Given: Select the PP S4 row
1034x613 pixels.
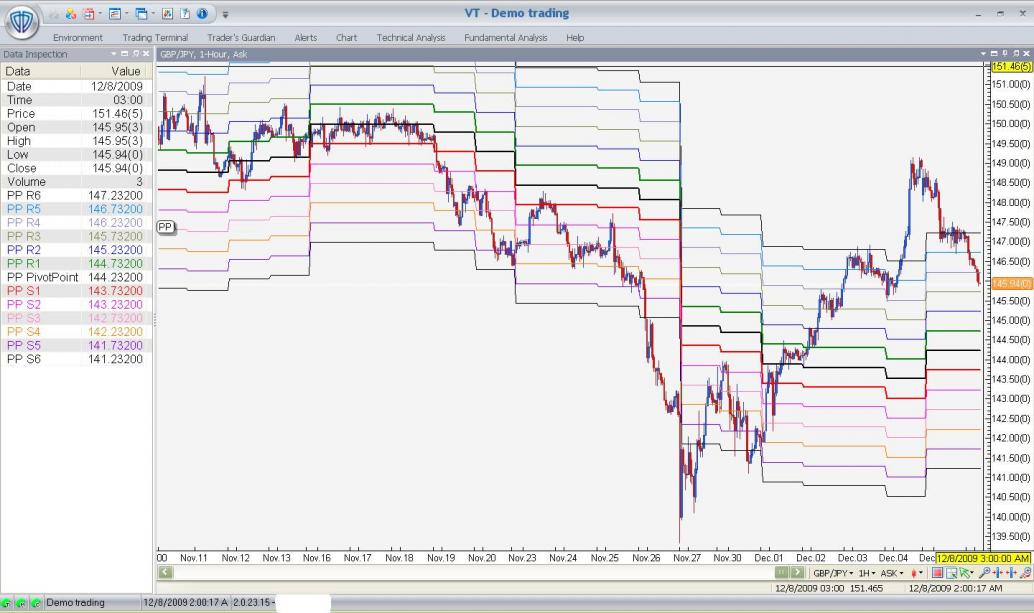Looking at the screenshot, I should (x=76, y=332).
